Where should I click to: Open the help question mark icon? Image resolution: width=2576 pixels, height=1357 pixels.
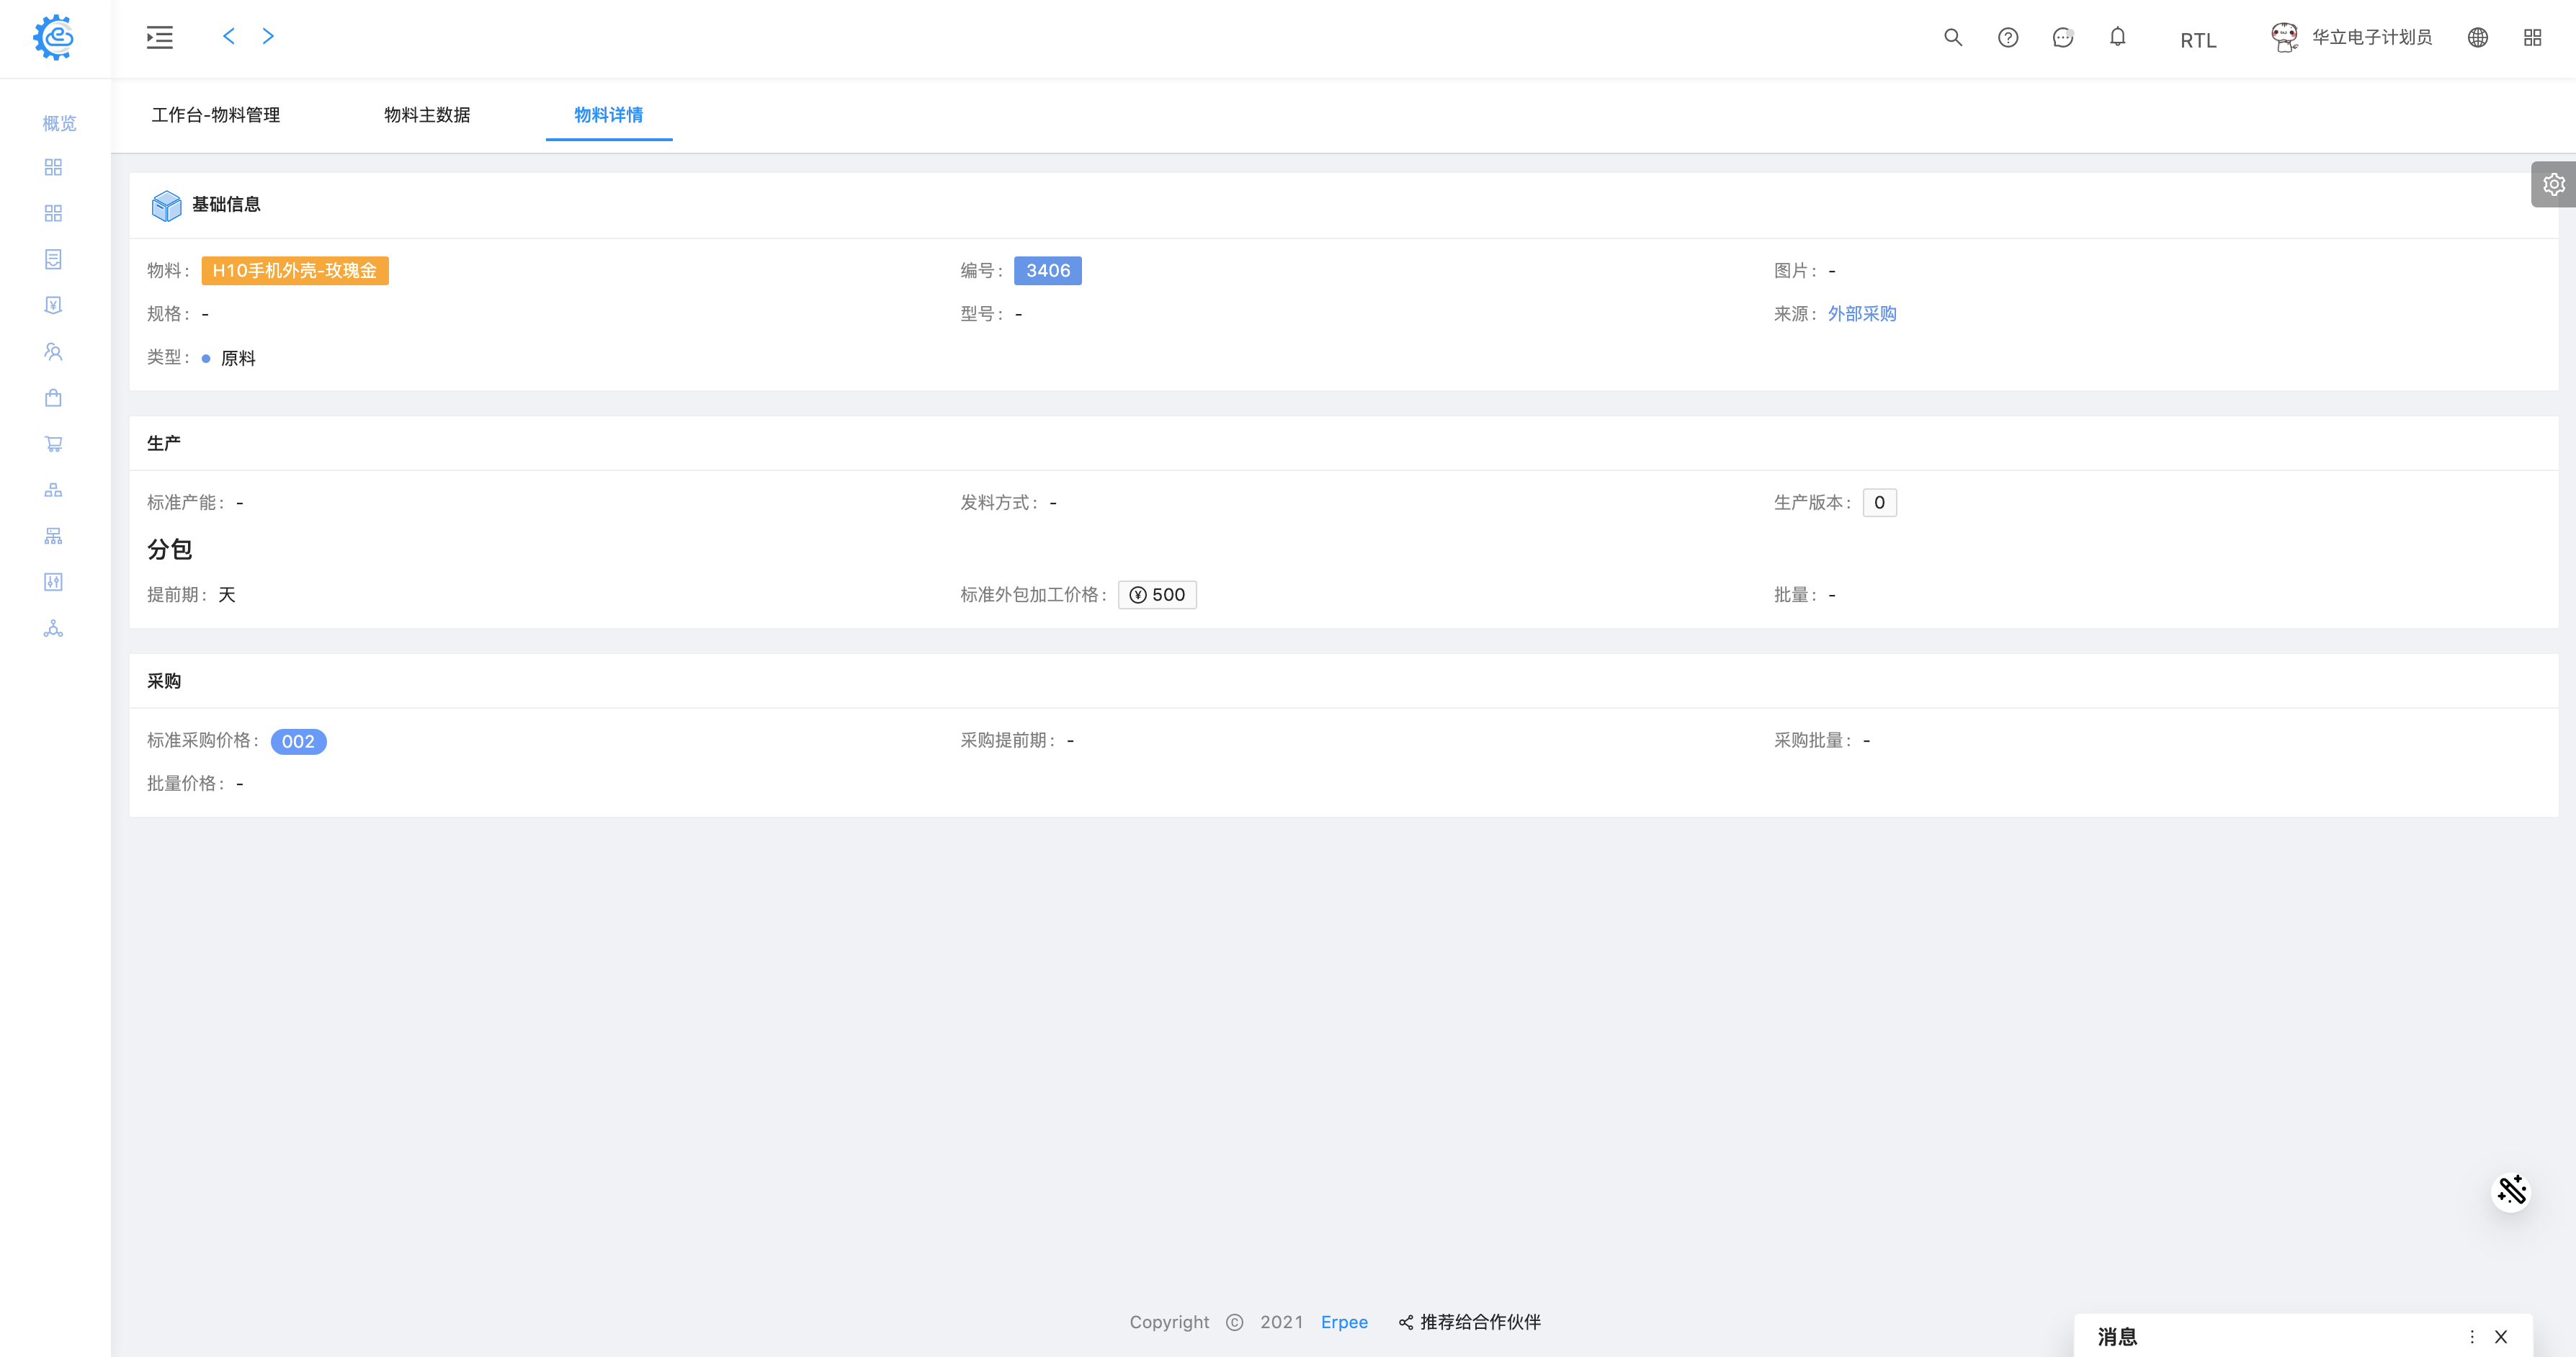point(2007,37)
